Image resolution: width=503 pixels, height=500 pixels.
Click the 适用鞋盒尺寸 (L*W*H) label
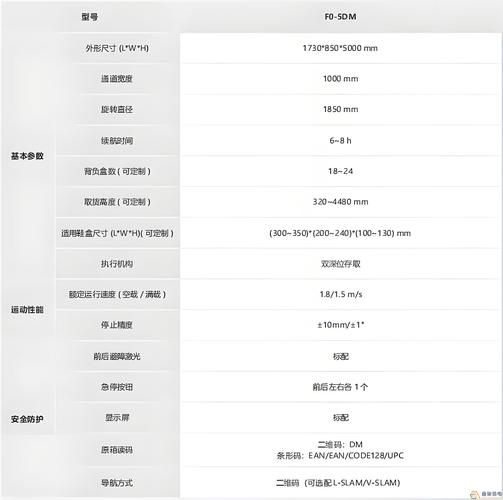pos(117,233)
